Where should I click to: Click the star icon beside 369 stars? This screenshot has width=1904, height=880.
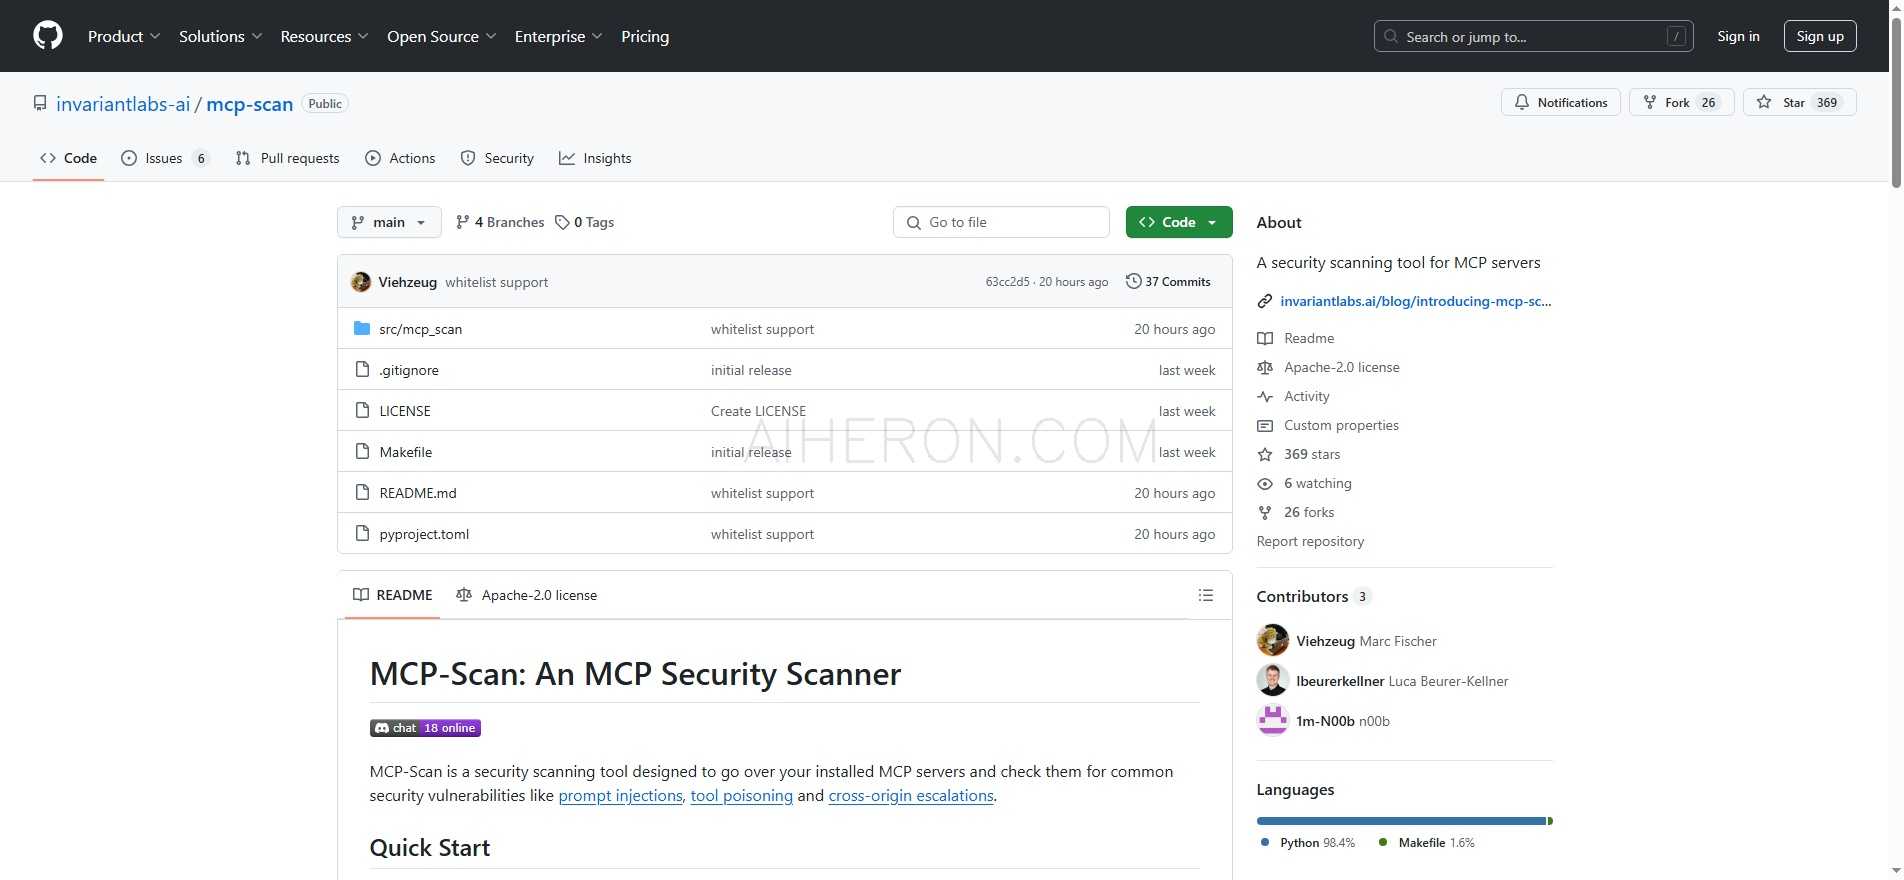pos(1265,455)
